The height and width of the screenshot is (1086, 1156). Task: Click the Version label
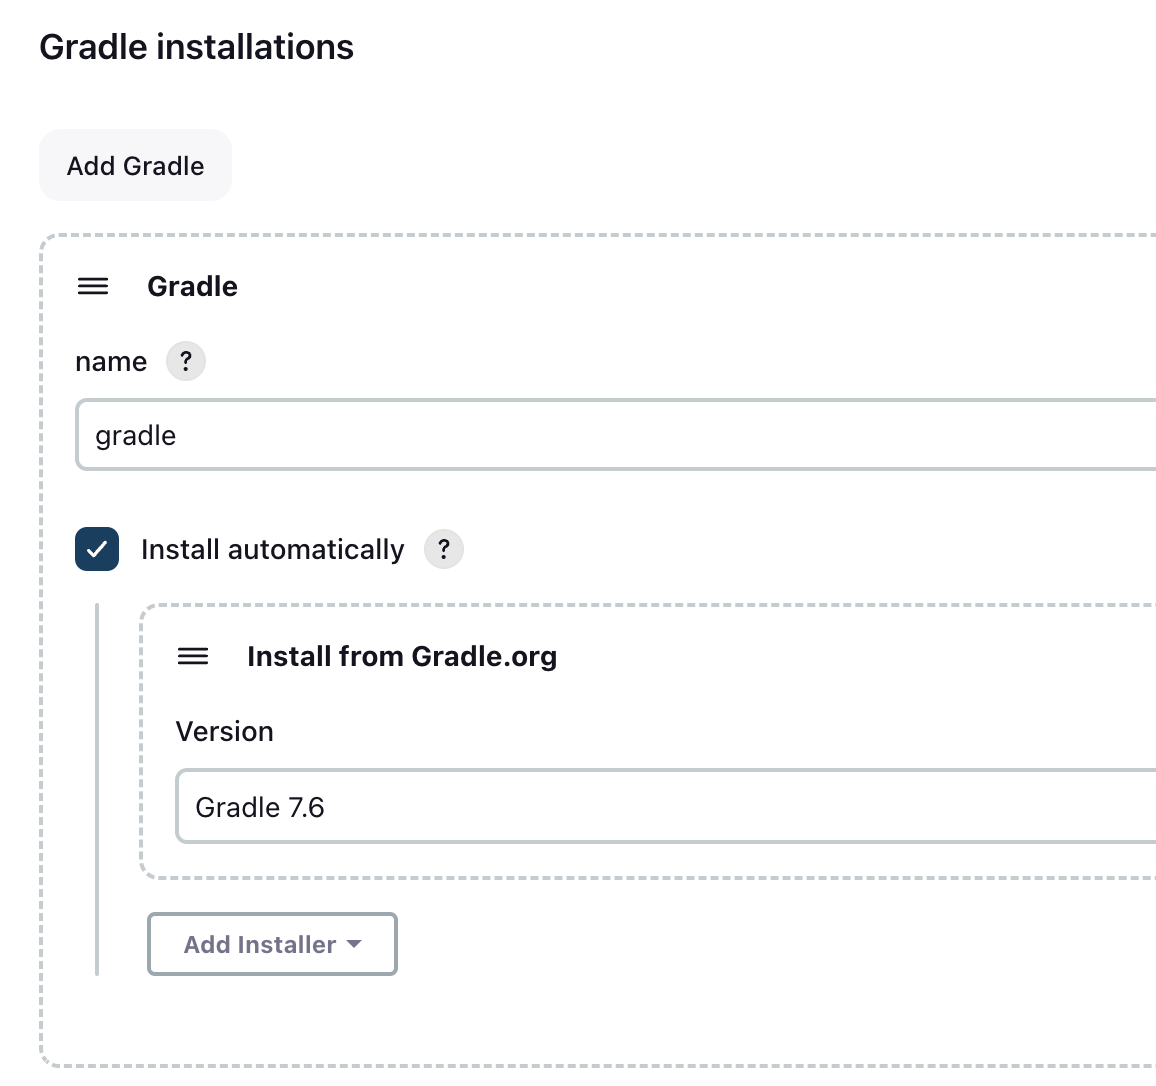pyautogui.click(x=224, y=731)
